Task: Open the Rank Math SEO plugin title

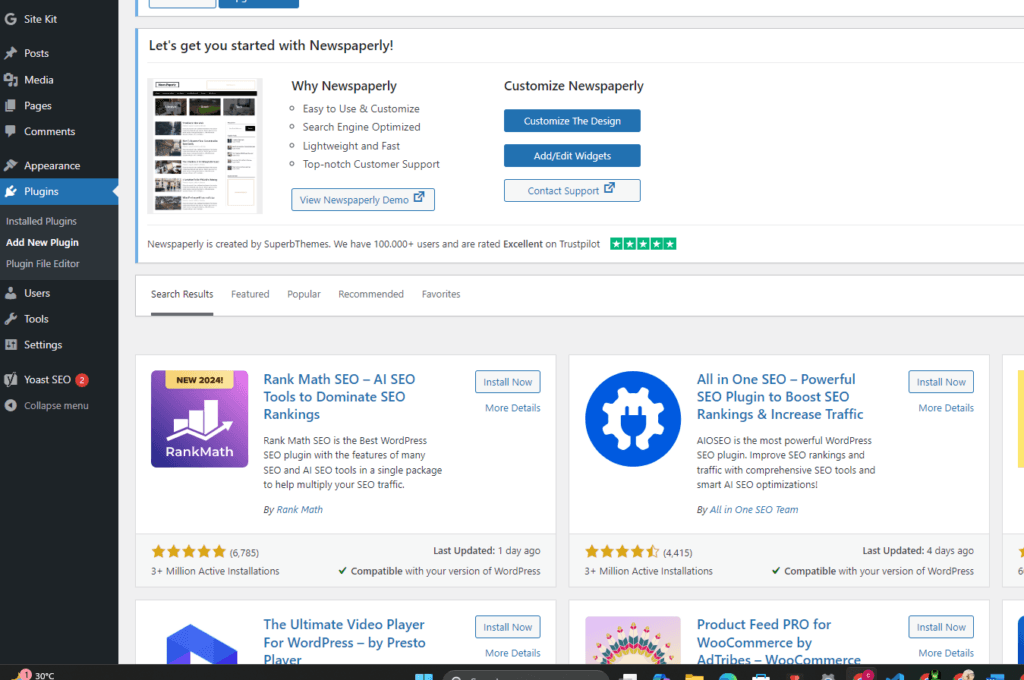Action: click(339, 397)
